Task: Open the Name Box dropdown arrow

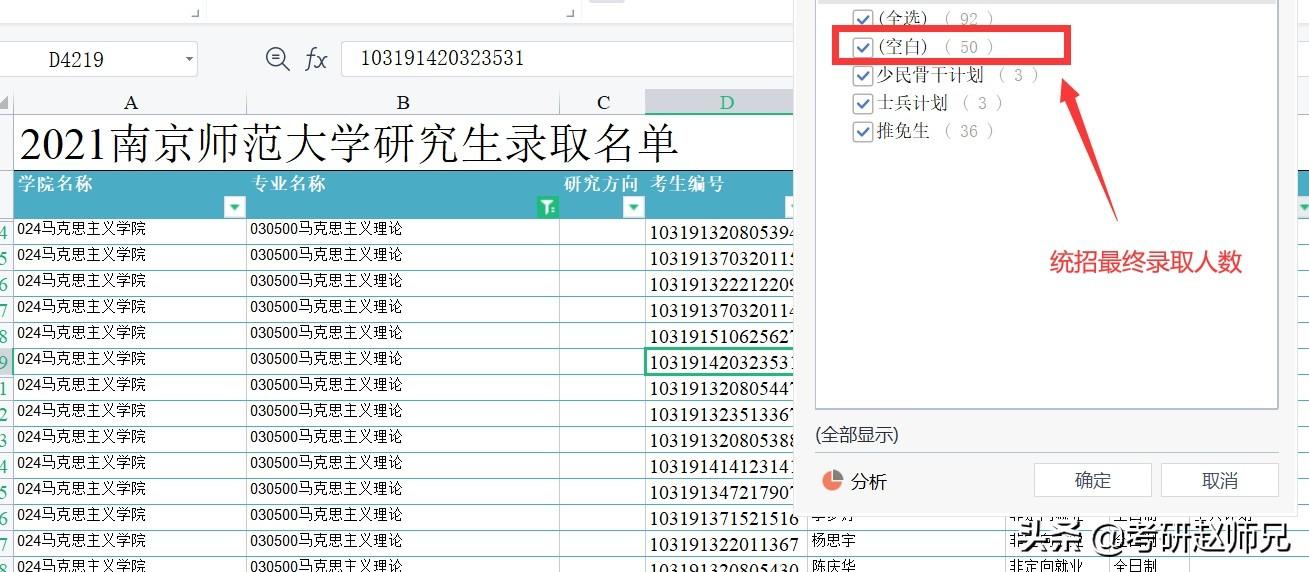Action: (188, 59)
